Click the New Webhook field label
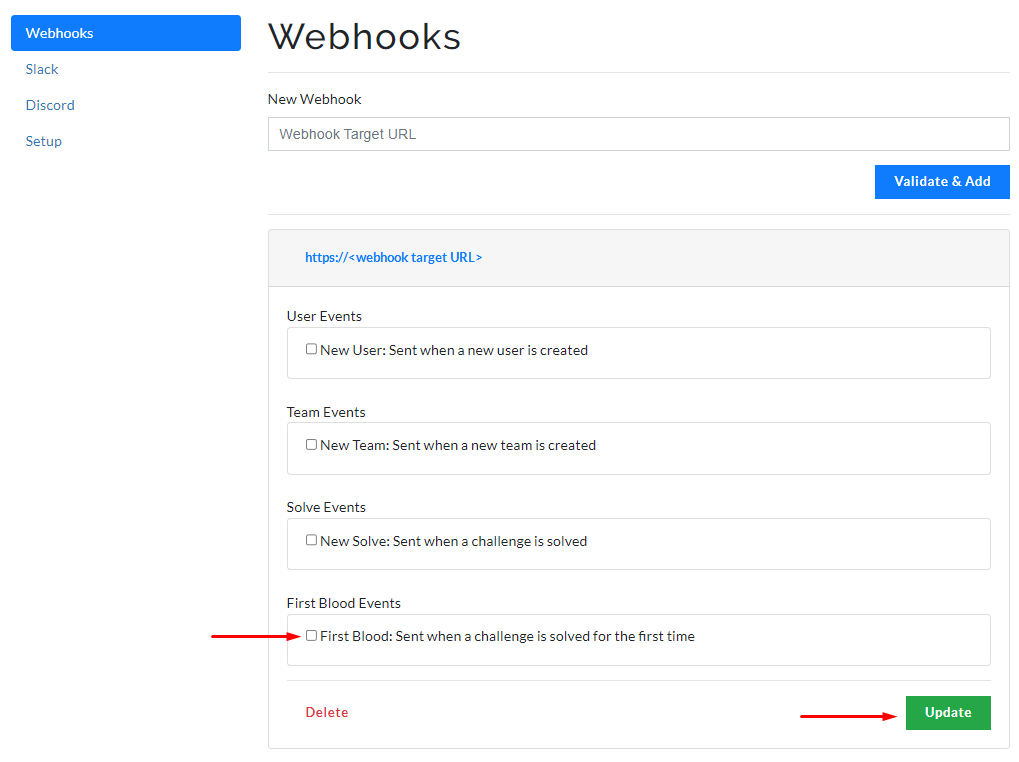The height and width of the screenshot is (762, 1019). [314, 99]
